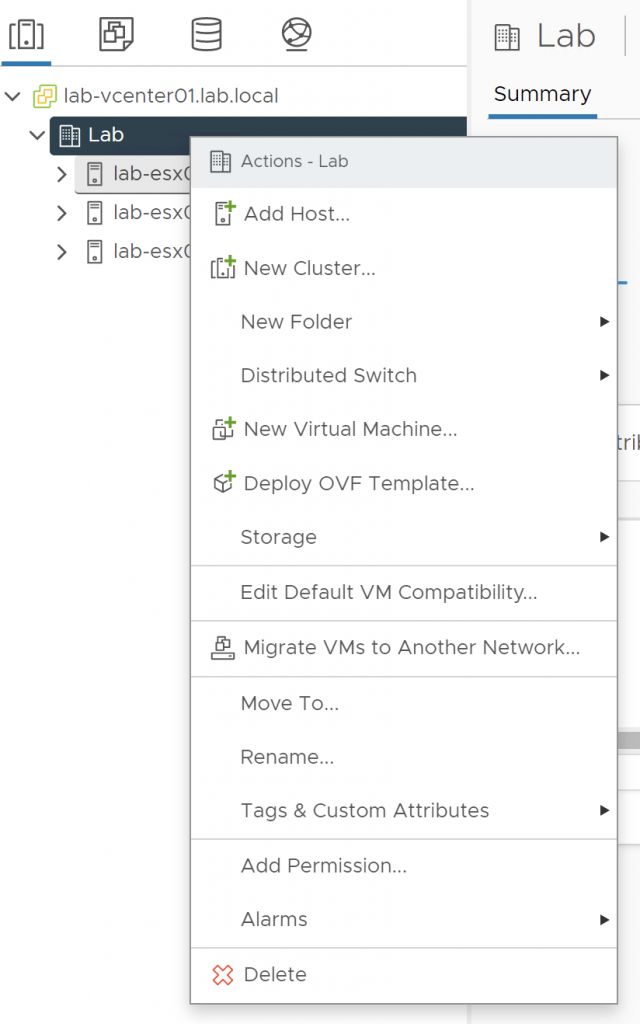Click the Deploy OVF Template icon
Image resolution: width=640 pixels, height=1024 pixels.
click(224, 483)
